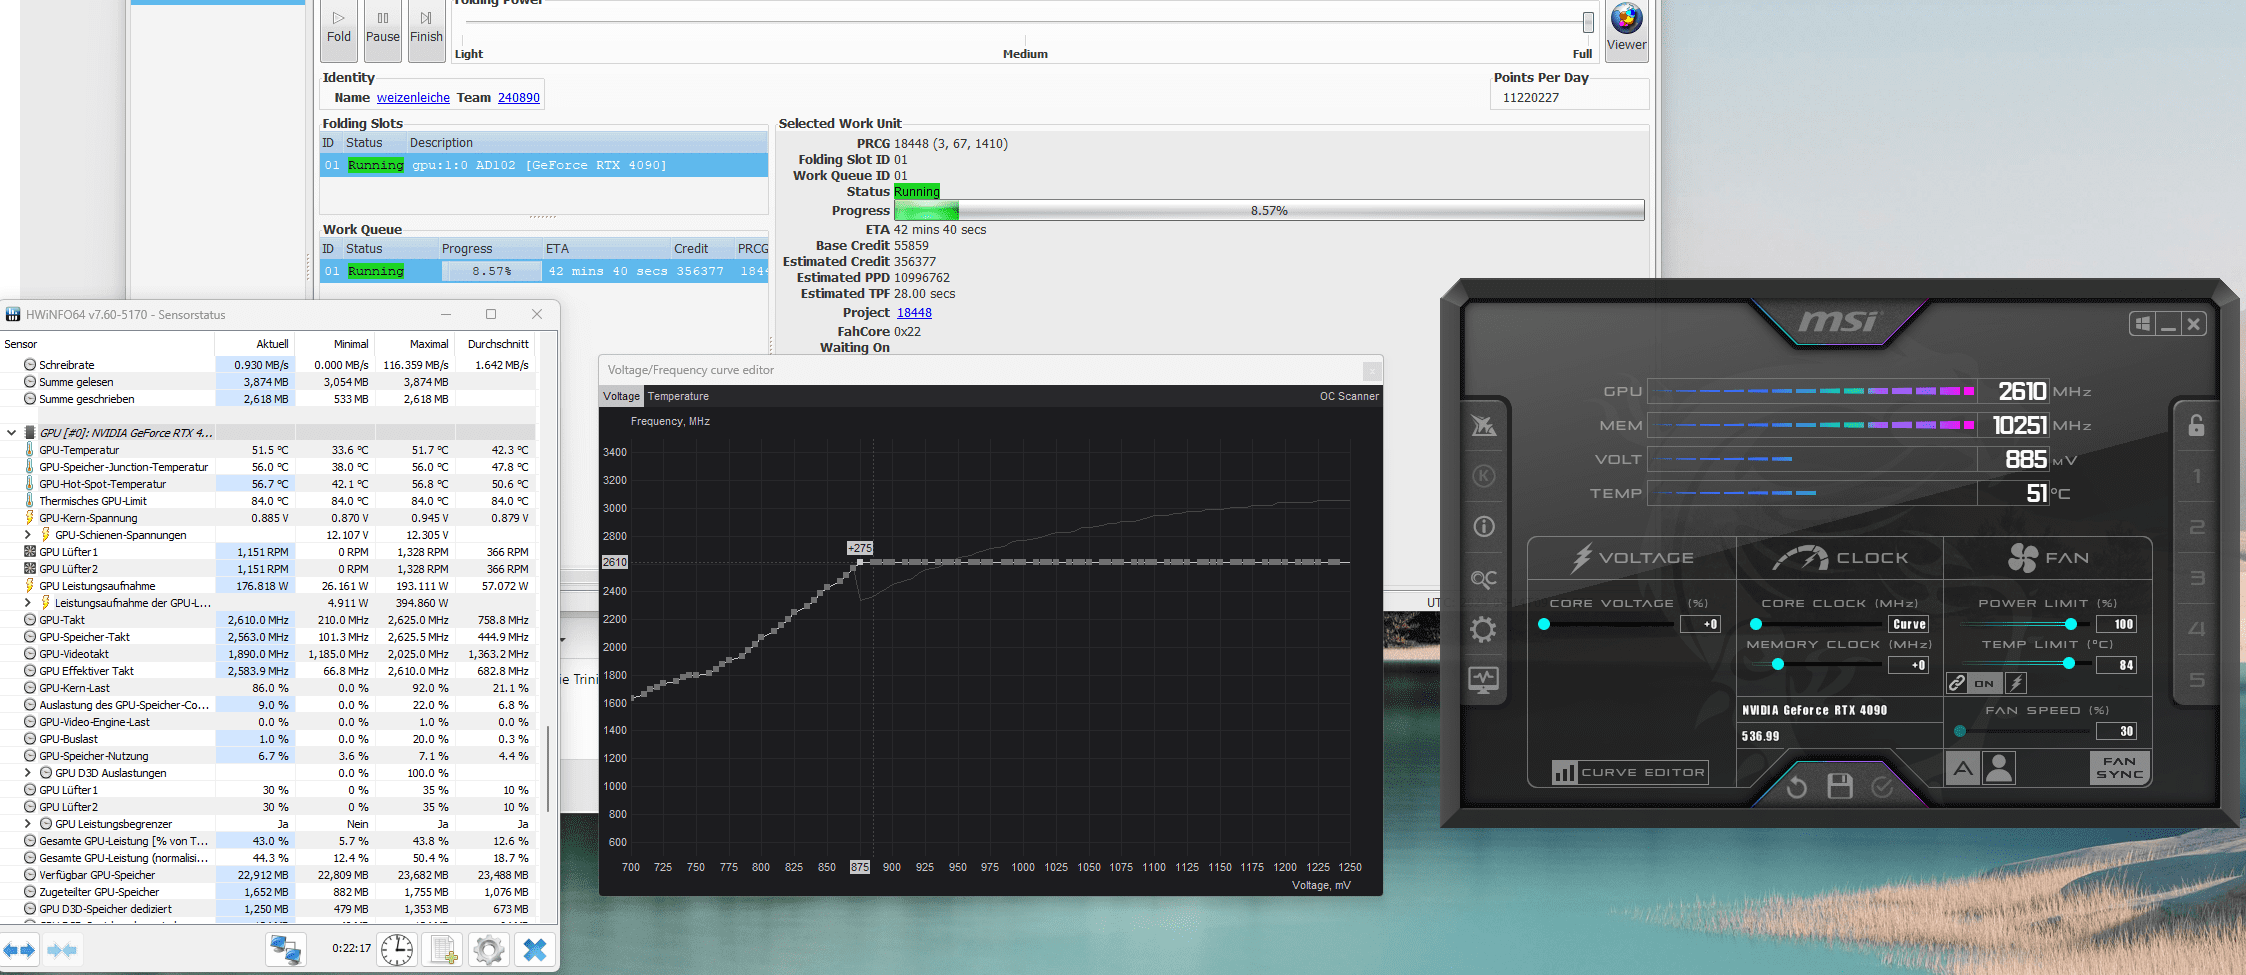Open Afterburner information (i) icon
Screen dimensions: 2246x975
1484,526
